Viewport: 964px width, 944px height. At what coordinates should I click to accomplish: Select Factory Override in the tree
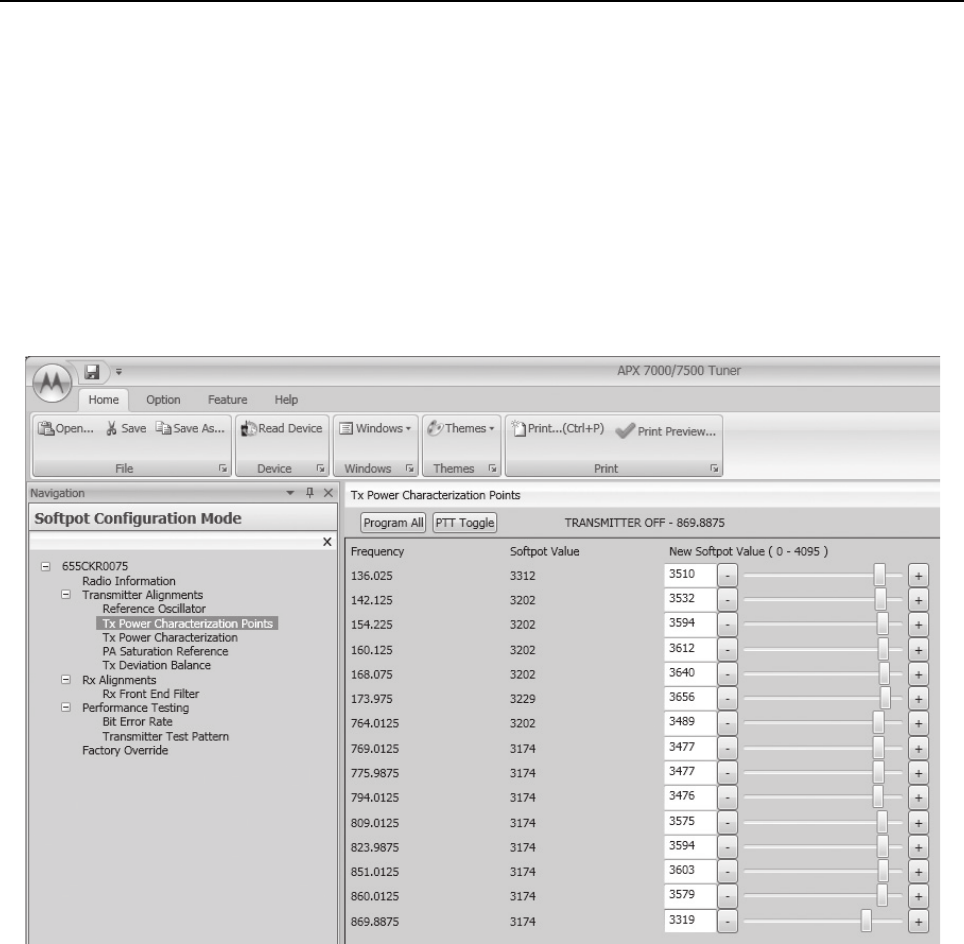tap(125, 750)
